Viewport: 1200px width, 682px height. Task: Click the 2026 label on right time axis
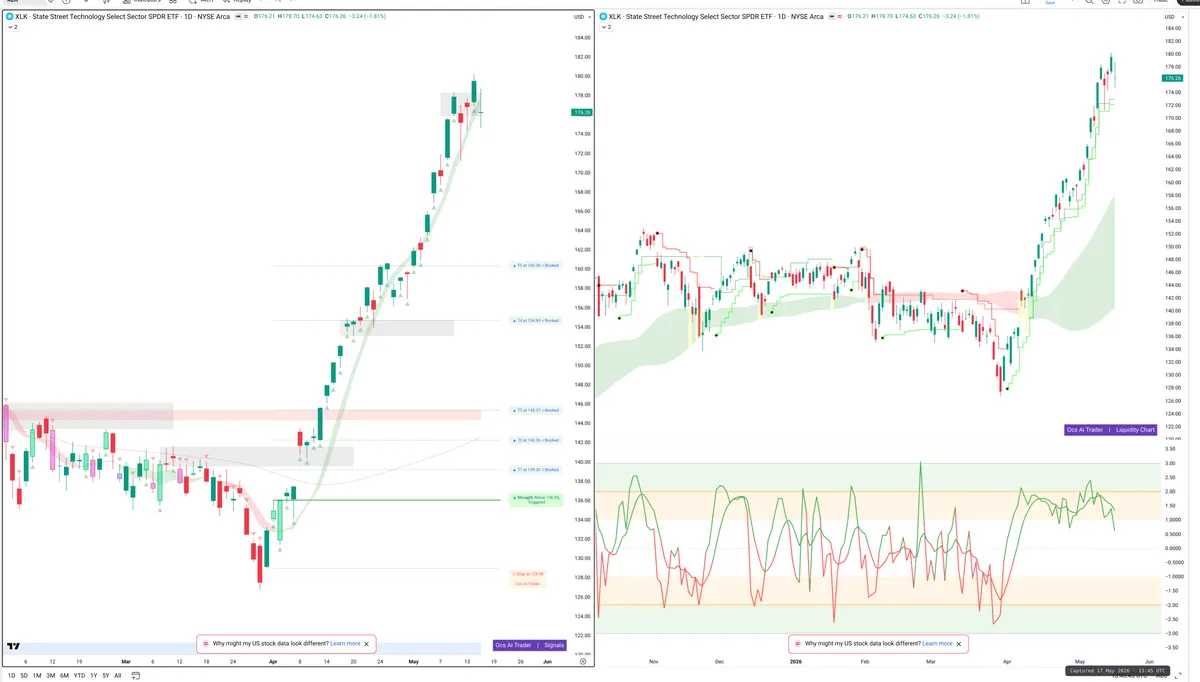[x=796, y=662]
